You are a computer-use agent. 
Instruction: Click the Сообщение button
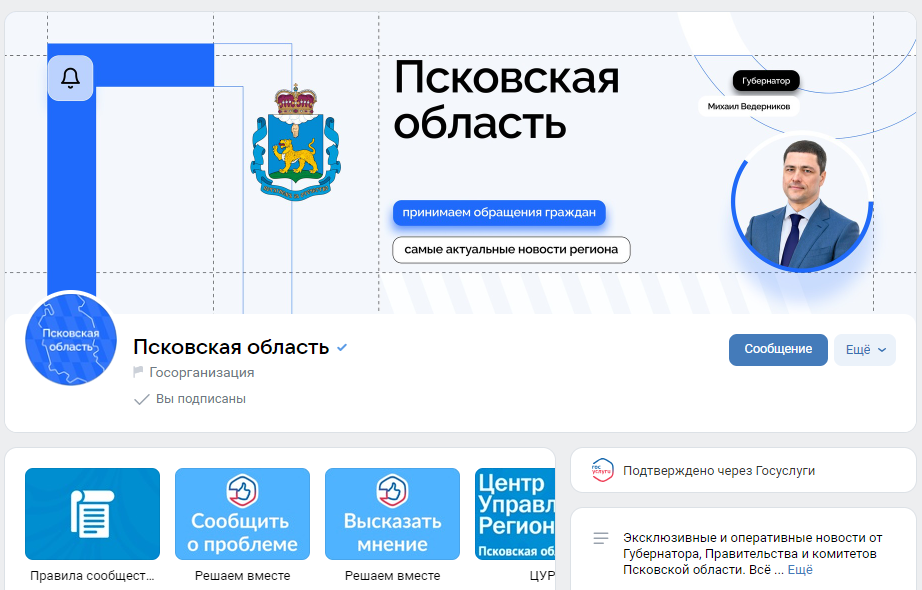coord(778,349)
